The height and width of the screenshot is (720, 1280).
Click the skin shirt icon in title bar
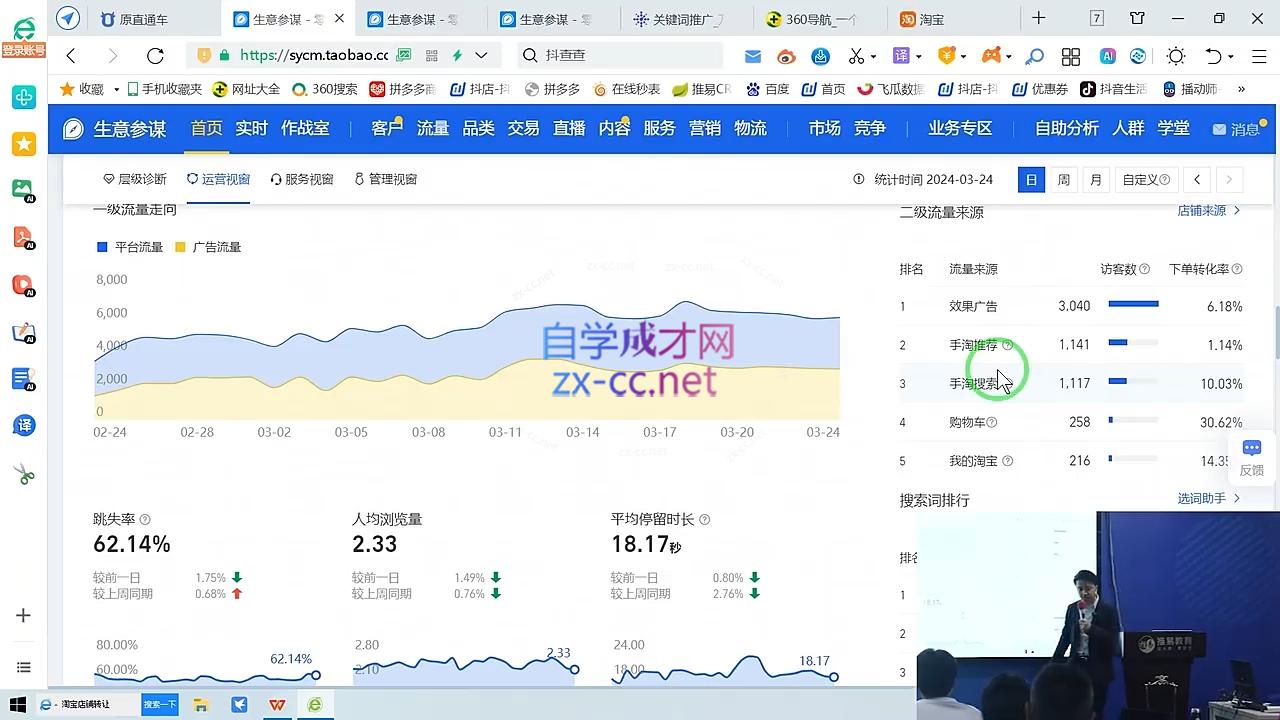(1137, 18)
